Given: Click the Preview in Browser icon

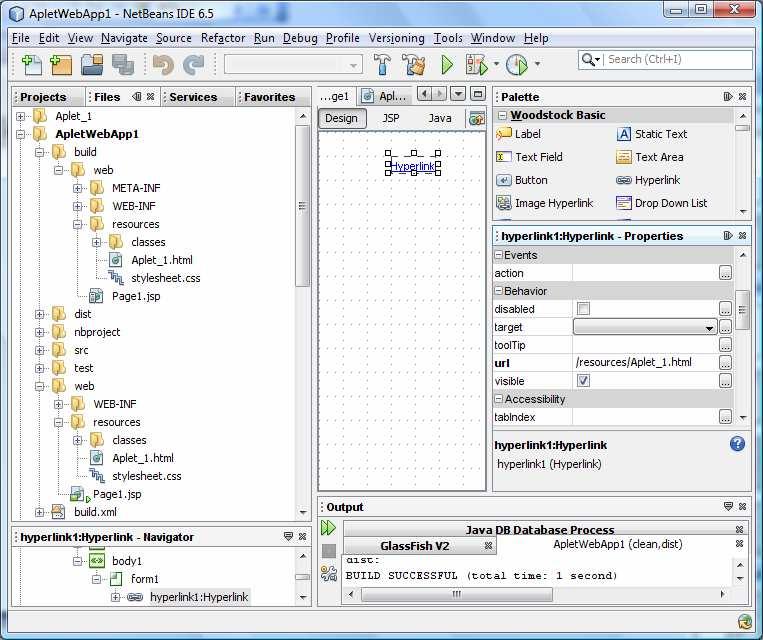Looking at the screenshot, I should coord(476,118).
